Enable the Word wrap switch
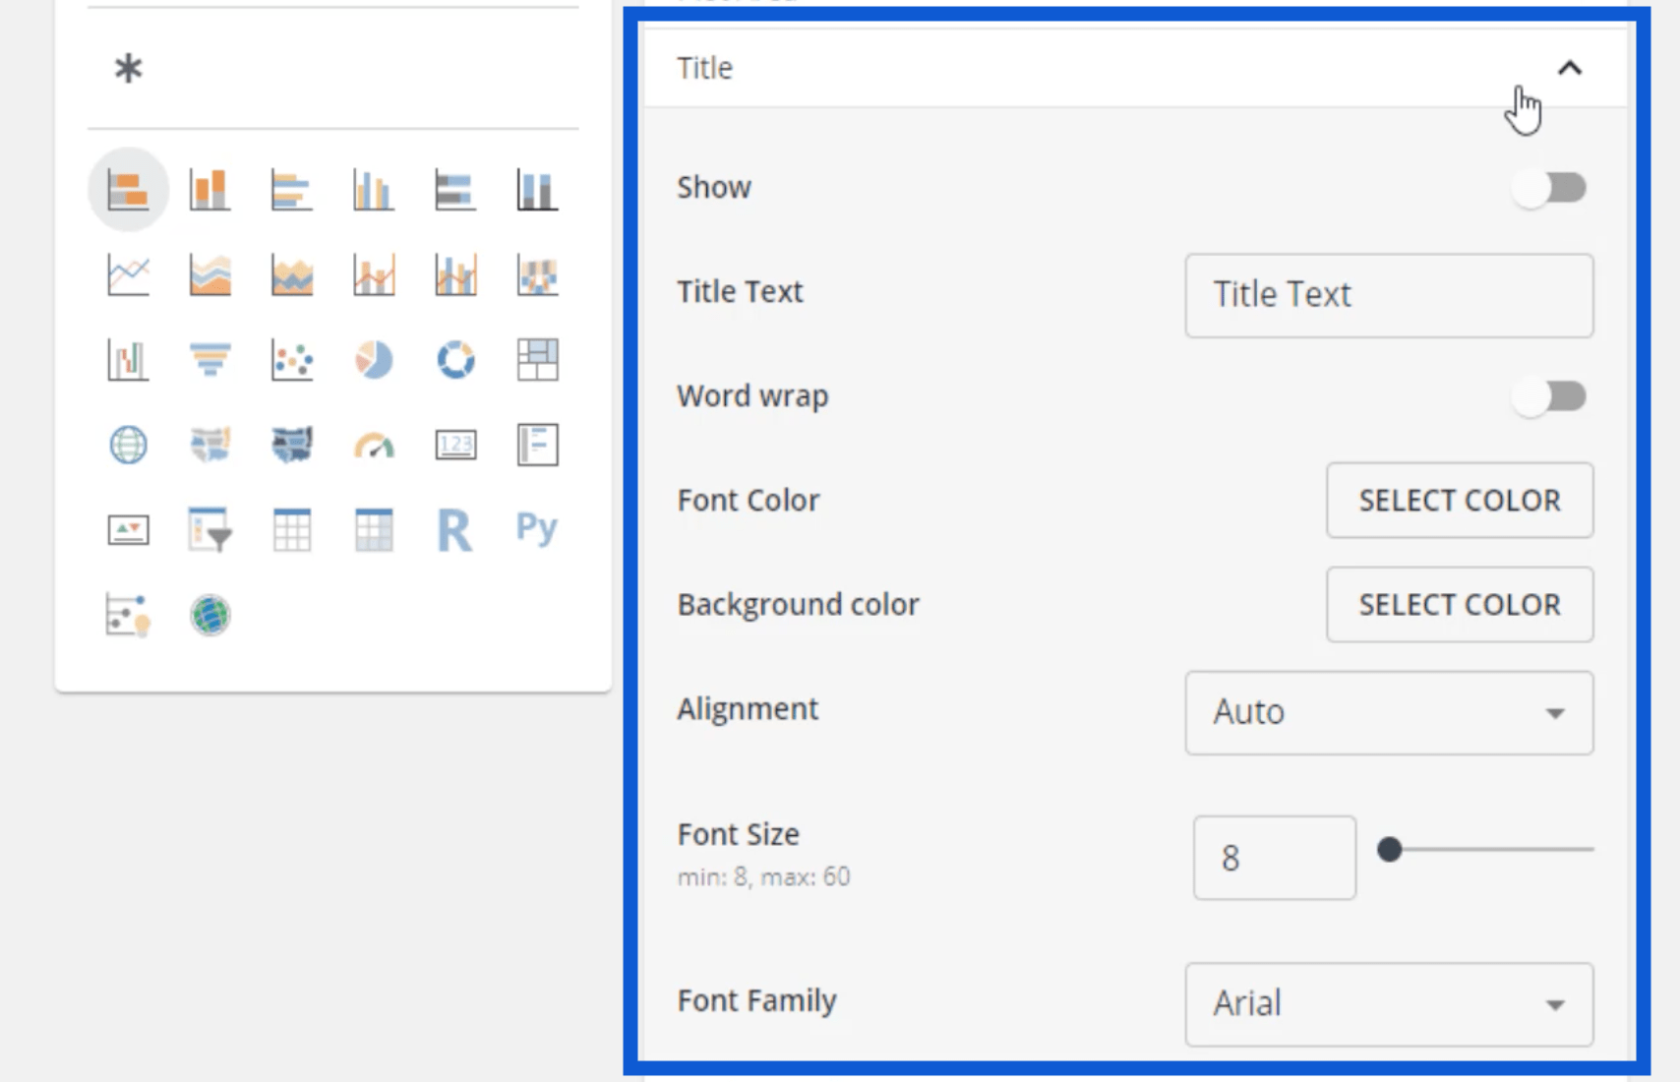The height and width of the screenshot is (1082, 1680). (x=1549, y=397)
